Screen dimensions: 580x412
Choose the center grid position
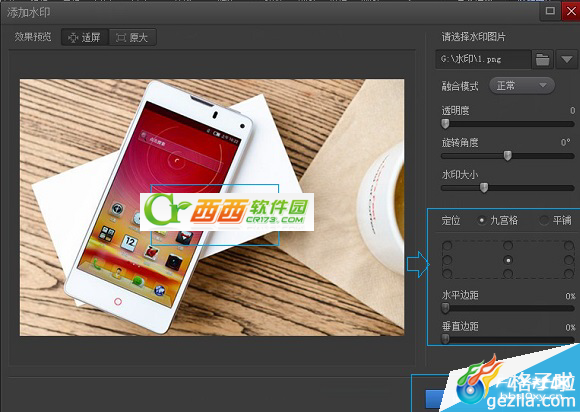click(508, 260)
